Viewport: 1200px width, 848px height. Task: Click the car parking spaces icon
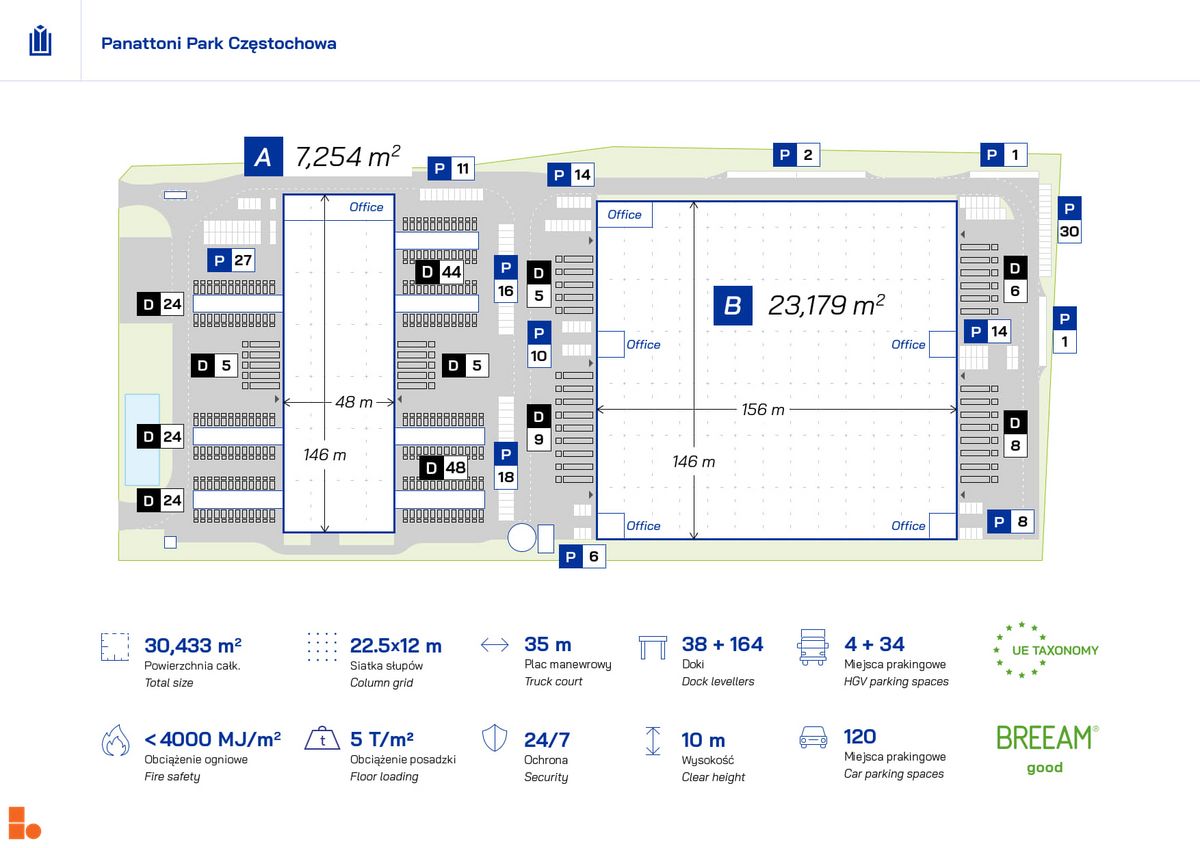pyautogui.click(x=813, y=739)
